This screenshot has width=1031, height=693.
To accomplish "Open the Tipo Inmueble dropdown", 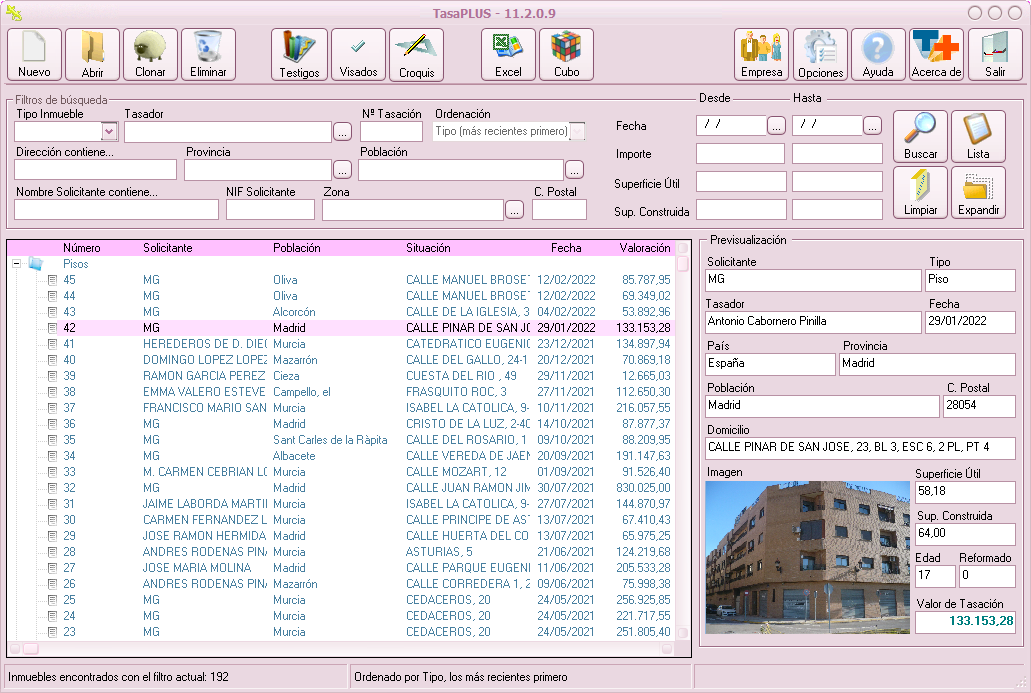I will point(109,131).
